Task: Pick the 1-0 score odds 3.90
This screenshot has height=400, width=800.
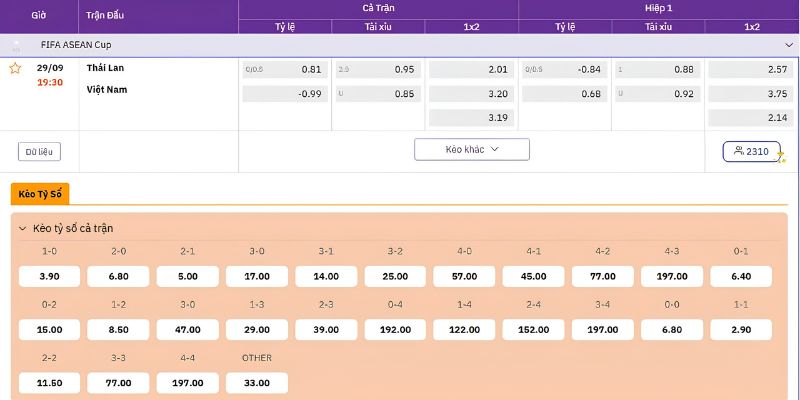Action: [x=49, y=277]
